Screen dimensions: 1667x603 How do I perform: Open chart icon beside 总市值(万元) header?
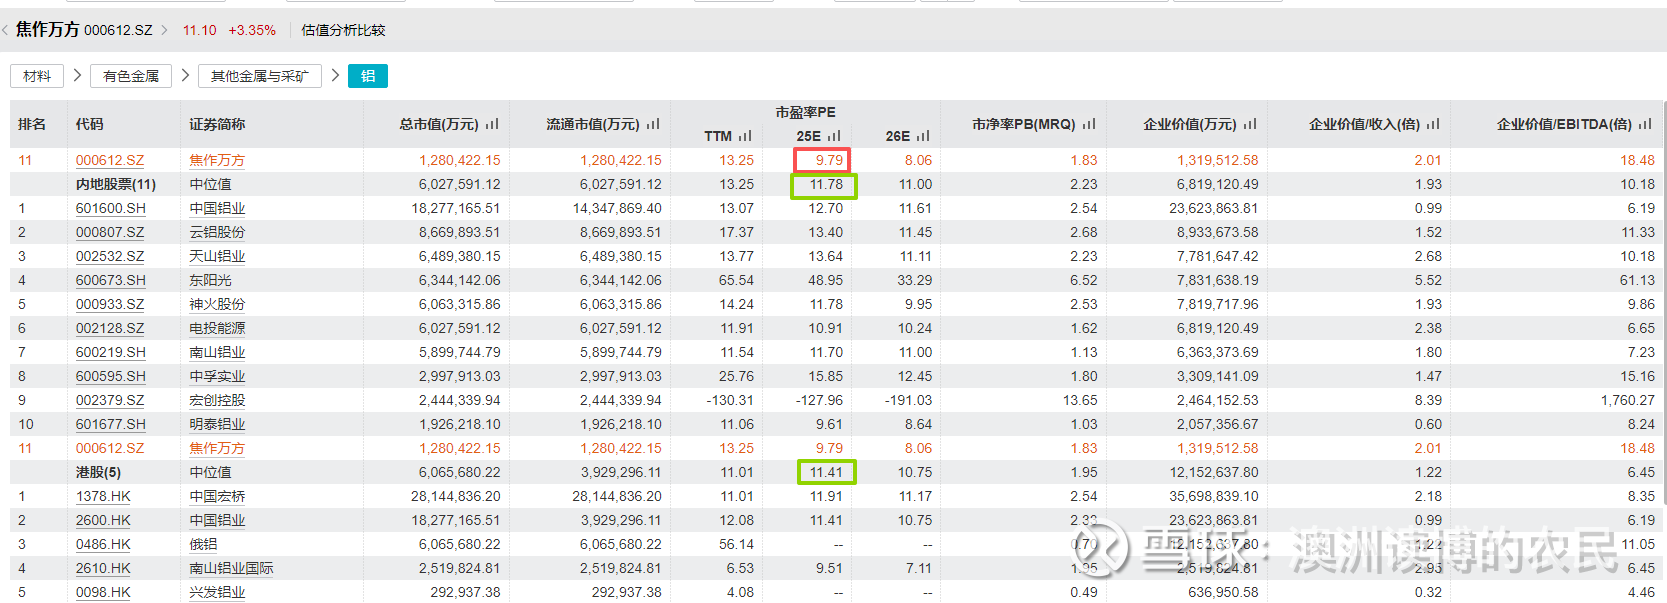point(492,124)
